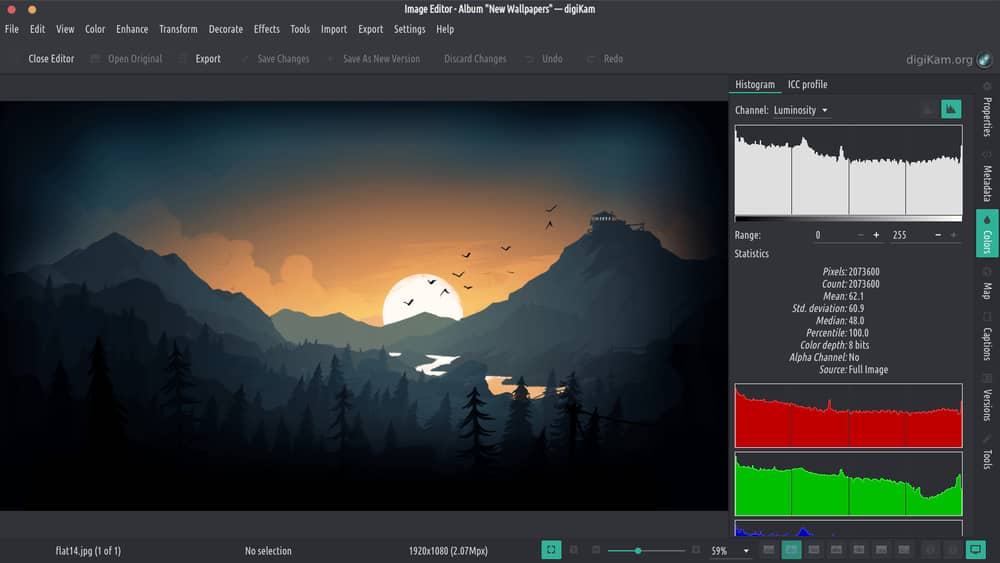Open the View menu
The image size is (1000, 563).
(65, 29)
